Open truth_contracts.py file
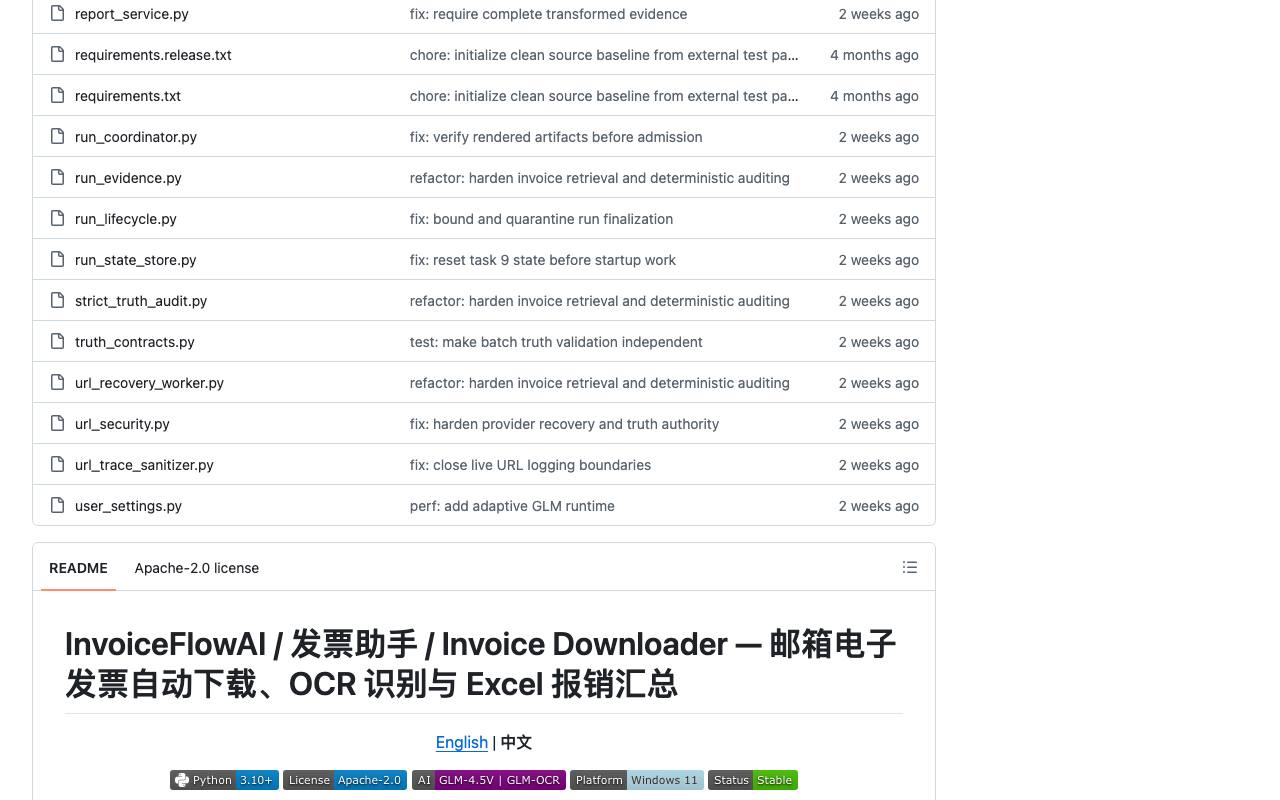This screenshot has height=800, width=1280. (x=135, y=342)
